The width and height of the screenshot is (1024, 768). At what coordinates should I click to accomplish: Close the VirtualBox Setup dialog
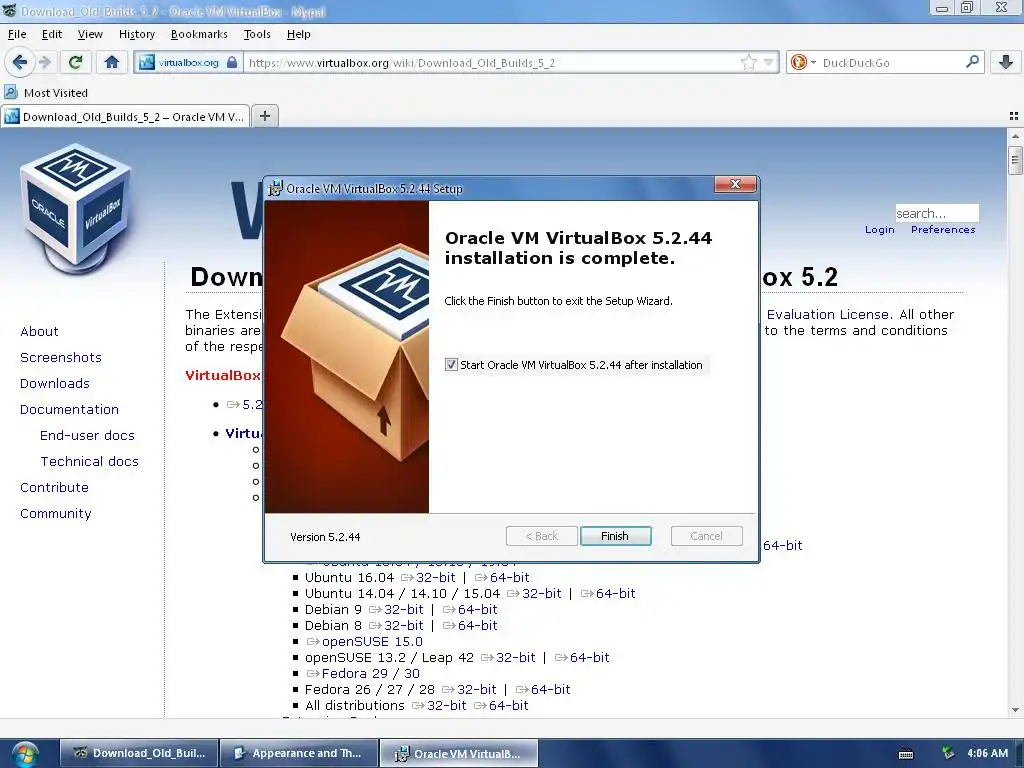pyautogui.click(x=735, y=184)
